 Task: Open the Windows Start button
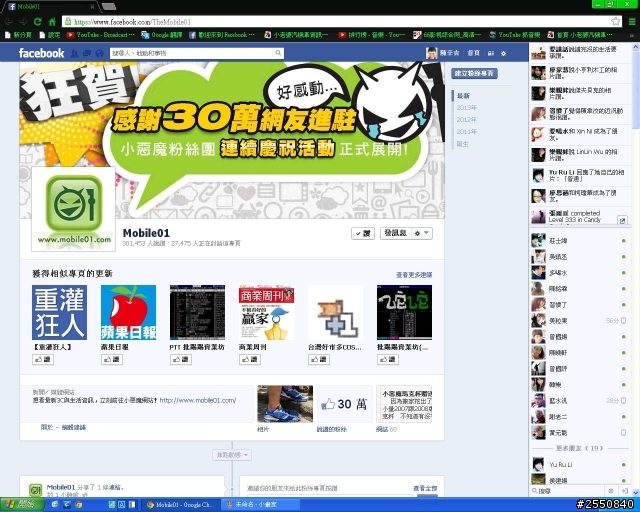click(21, 505)
